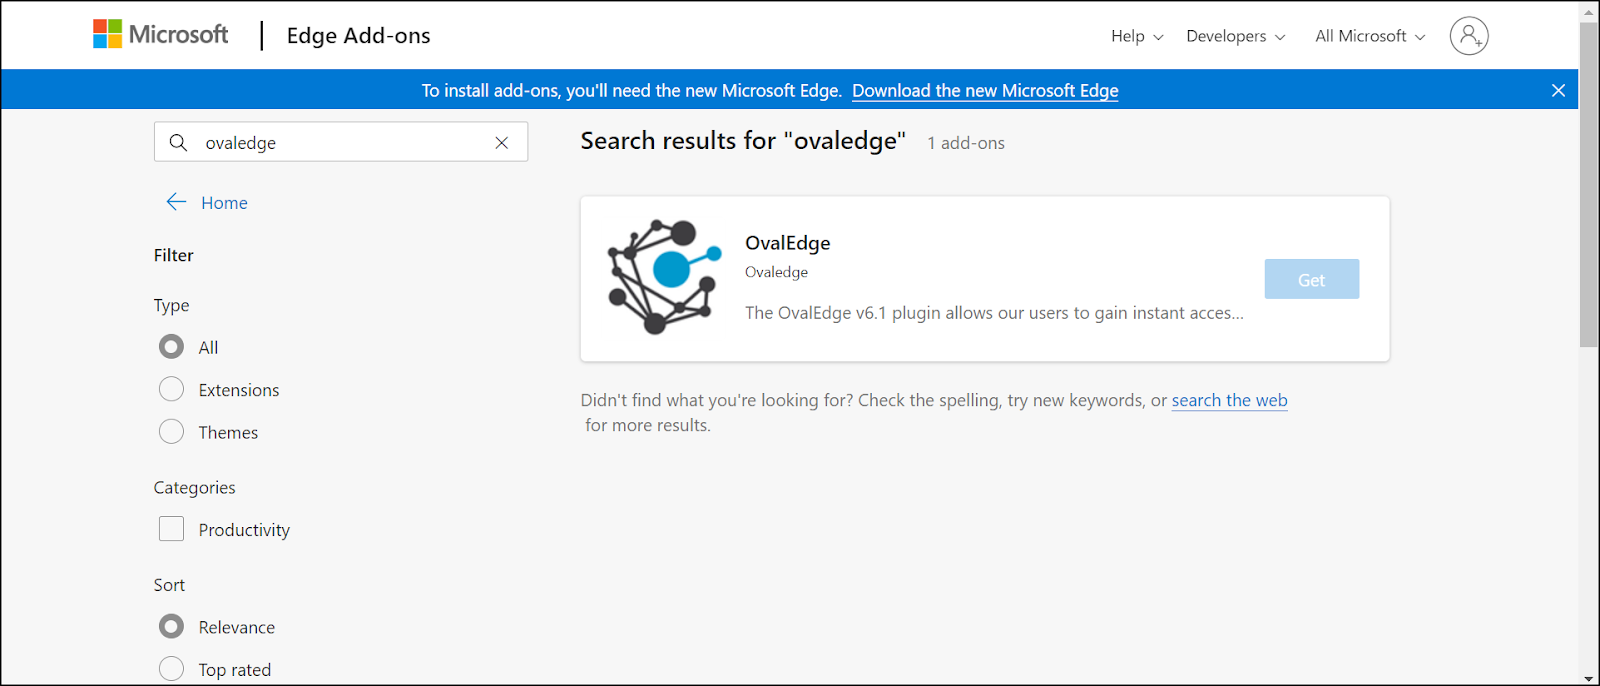The width and height of the screenshot is (1600, 686).
Task: Click the page vertical scrollbar thumb
Action: point(1589,184)
